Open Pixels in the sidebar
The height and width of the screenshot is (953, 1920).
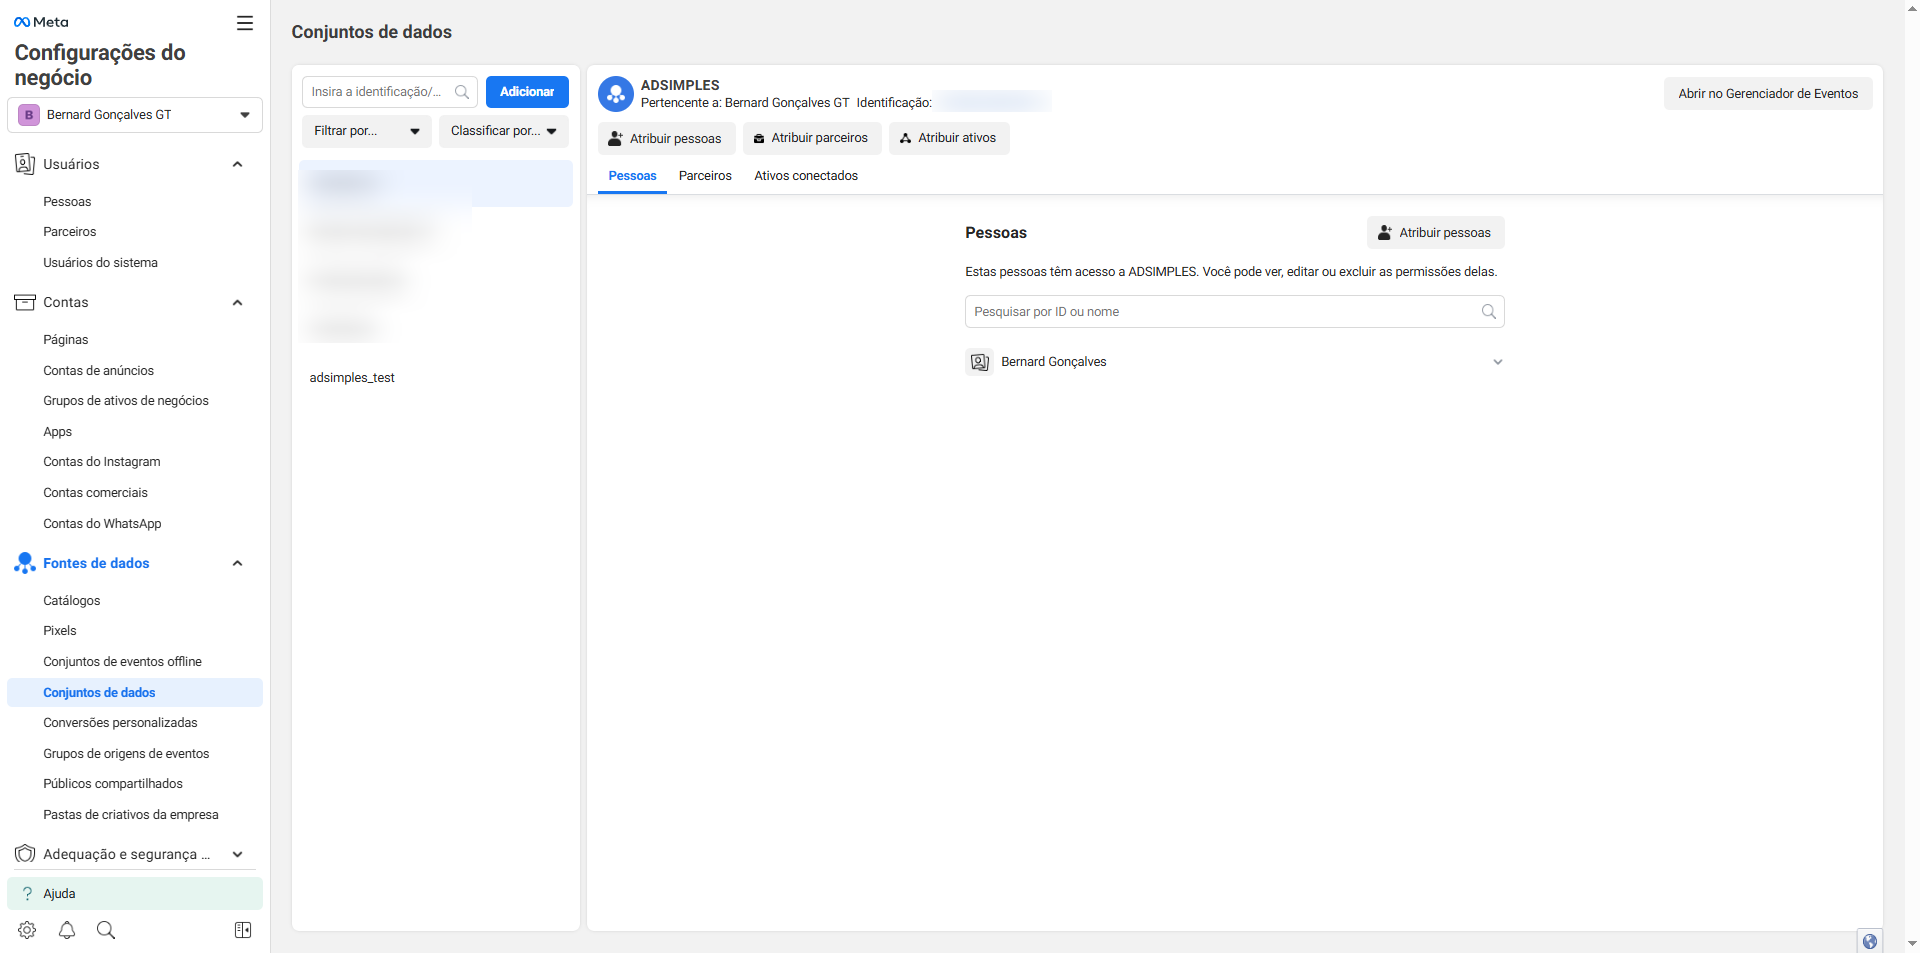coord(60,631)
